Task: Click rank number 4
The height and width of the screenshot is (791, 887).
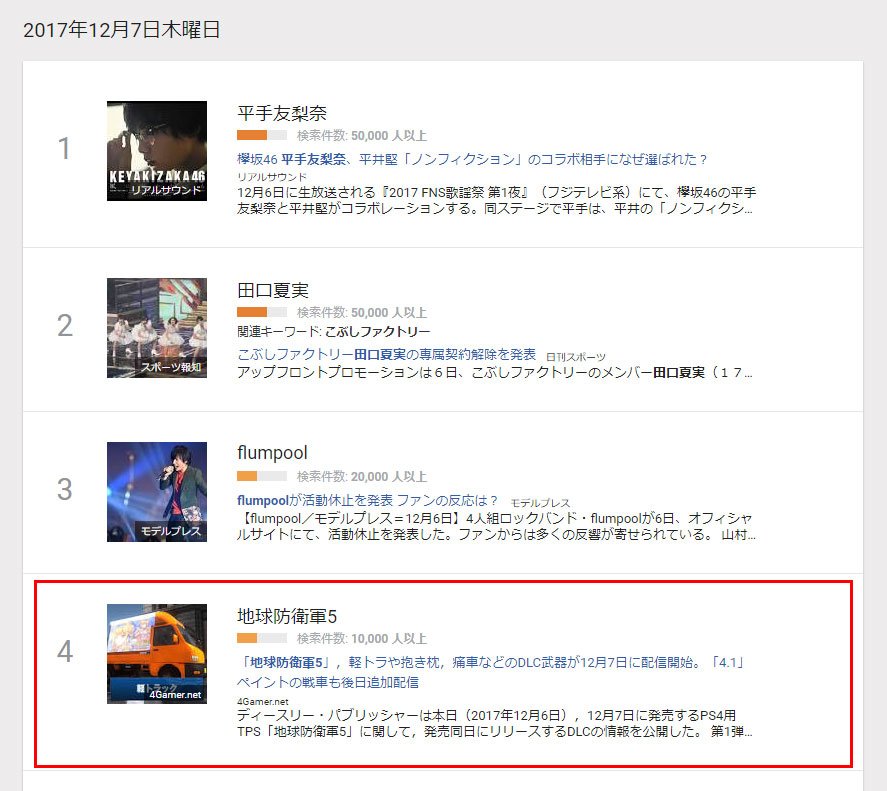Action: point(65,652)
